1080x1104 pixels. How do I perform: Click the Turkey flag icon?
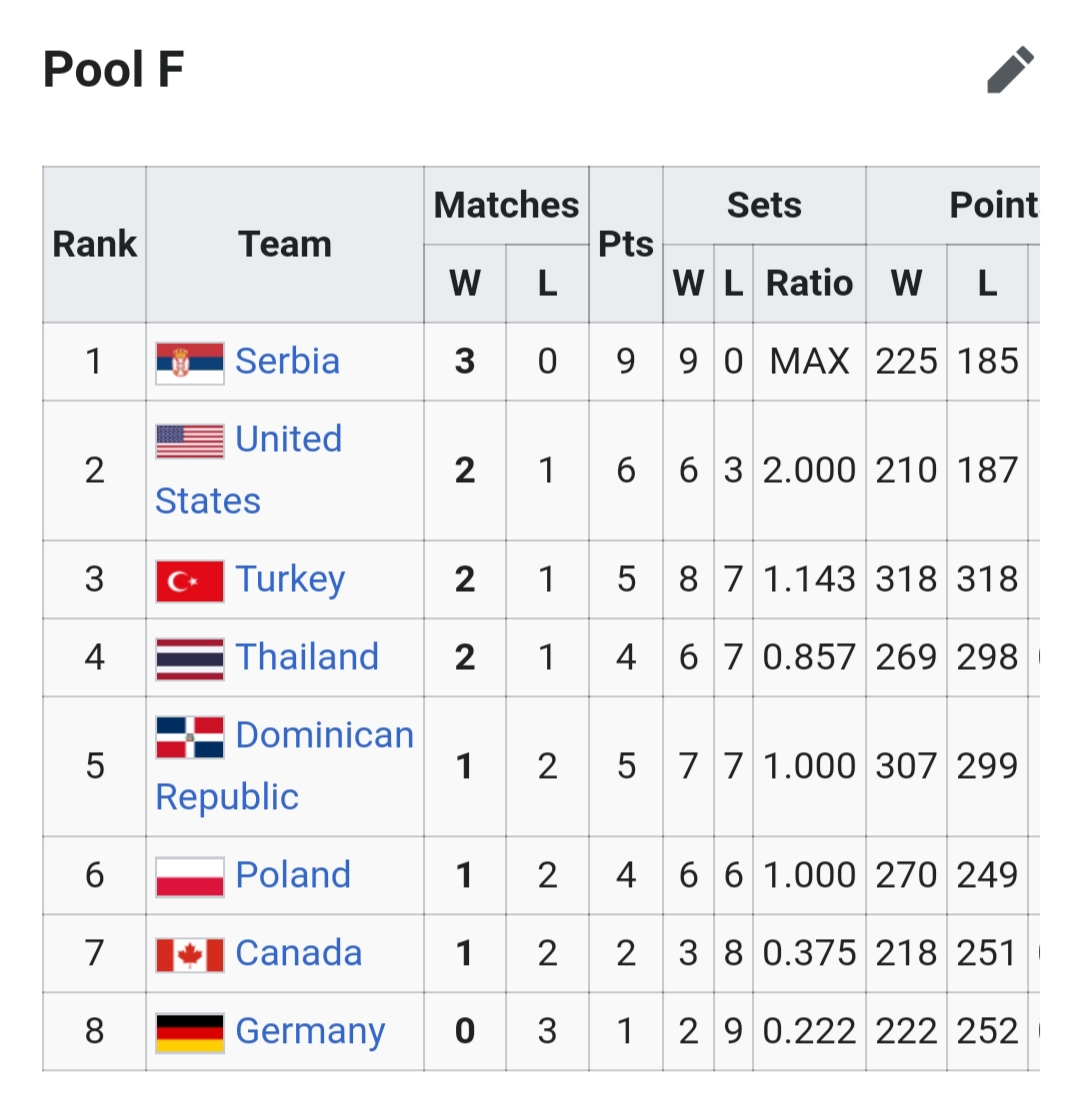(190, 580)
